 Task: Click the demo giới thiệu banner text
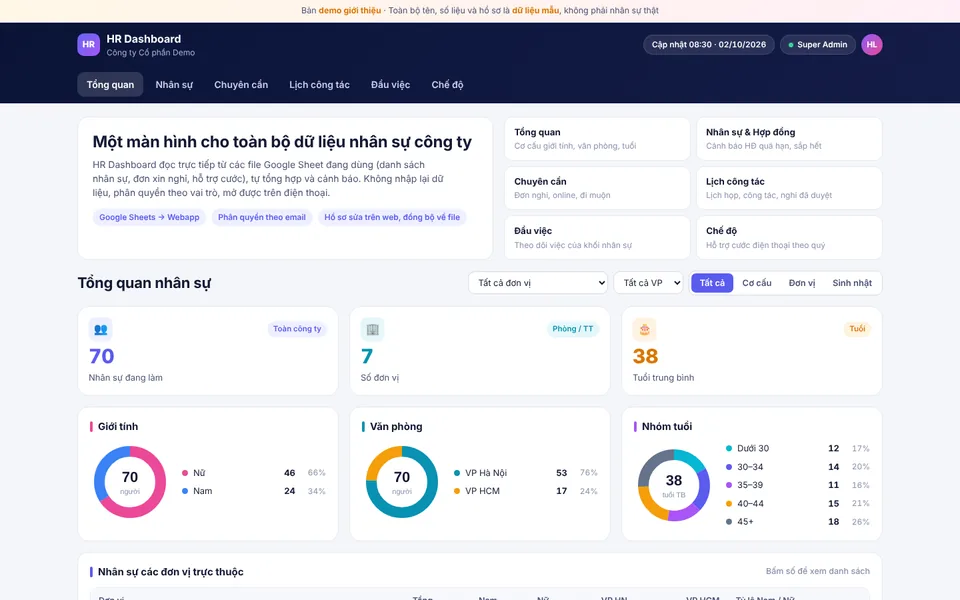coord(350,10)
